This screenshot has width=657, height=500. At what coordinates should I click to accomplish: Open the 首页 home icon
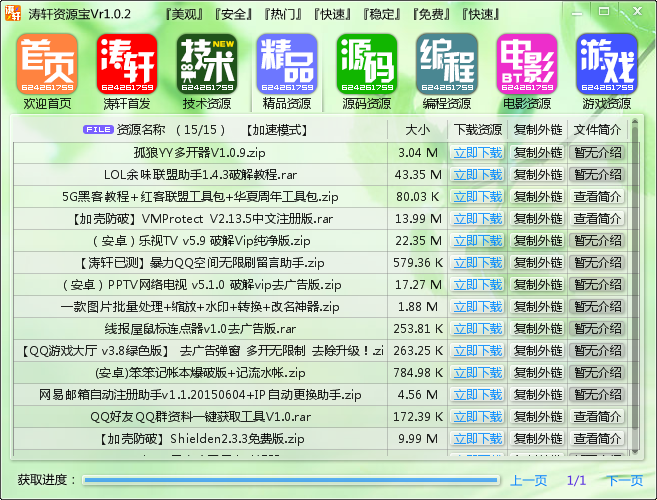pos(47,63)
